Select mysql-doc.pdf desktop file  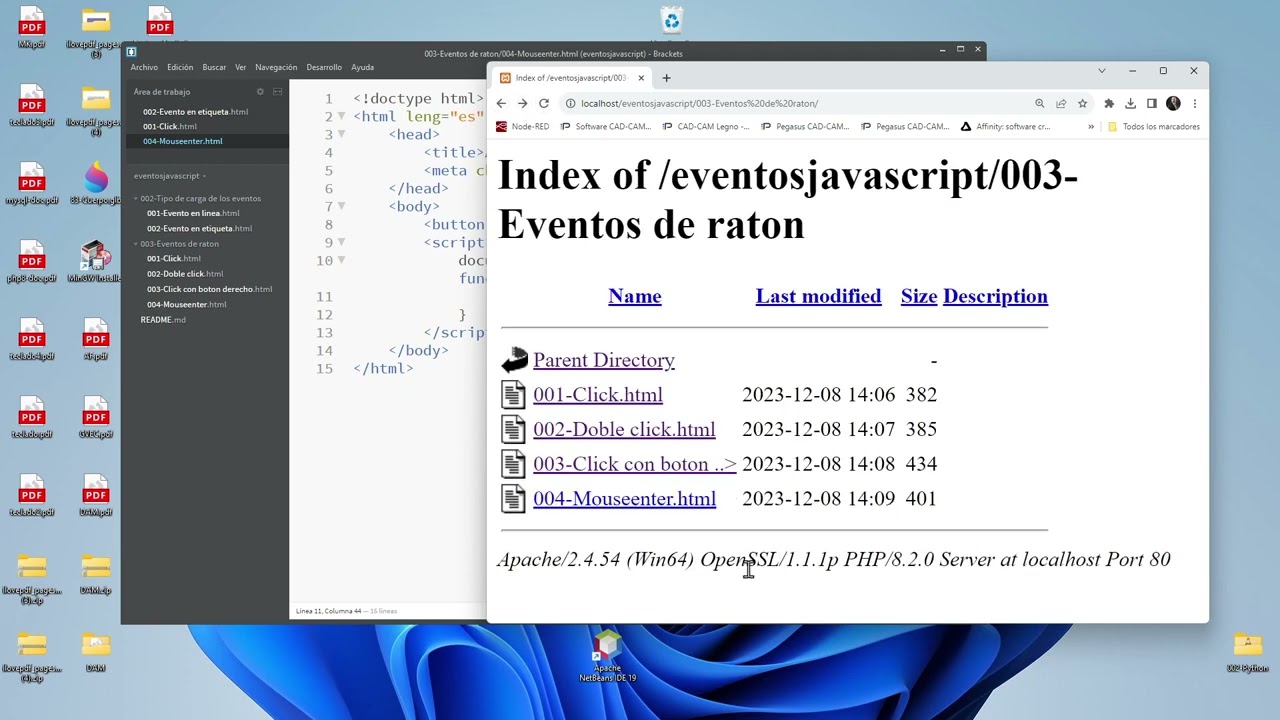coord(32,184)
